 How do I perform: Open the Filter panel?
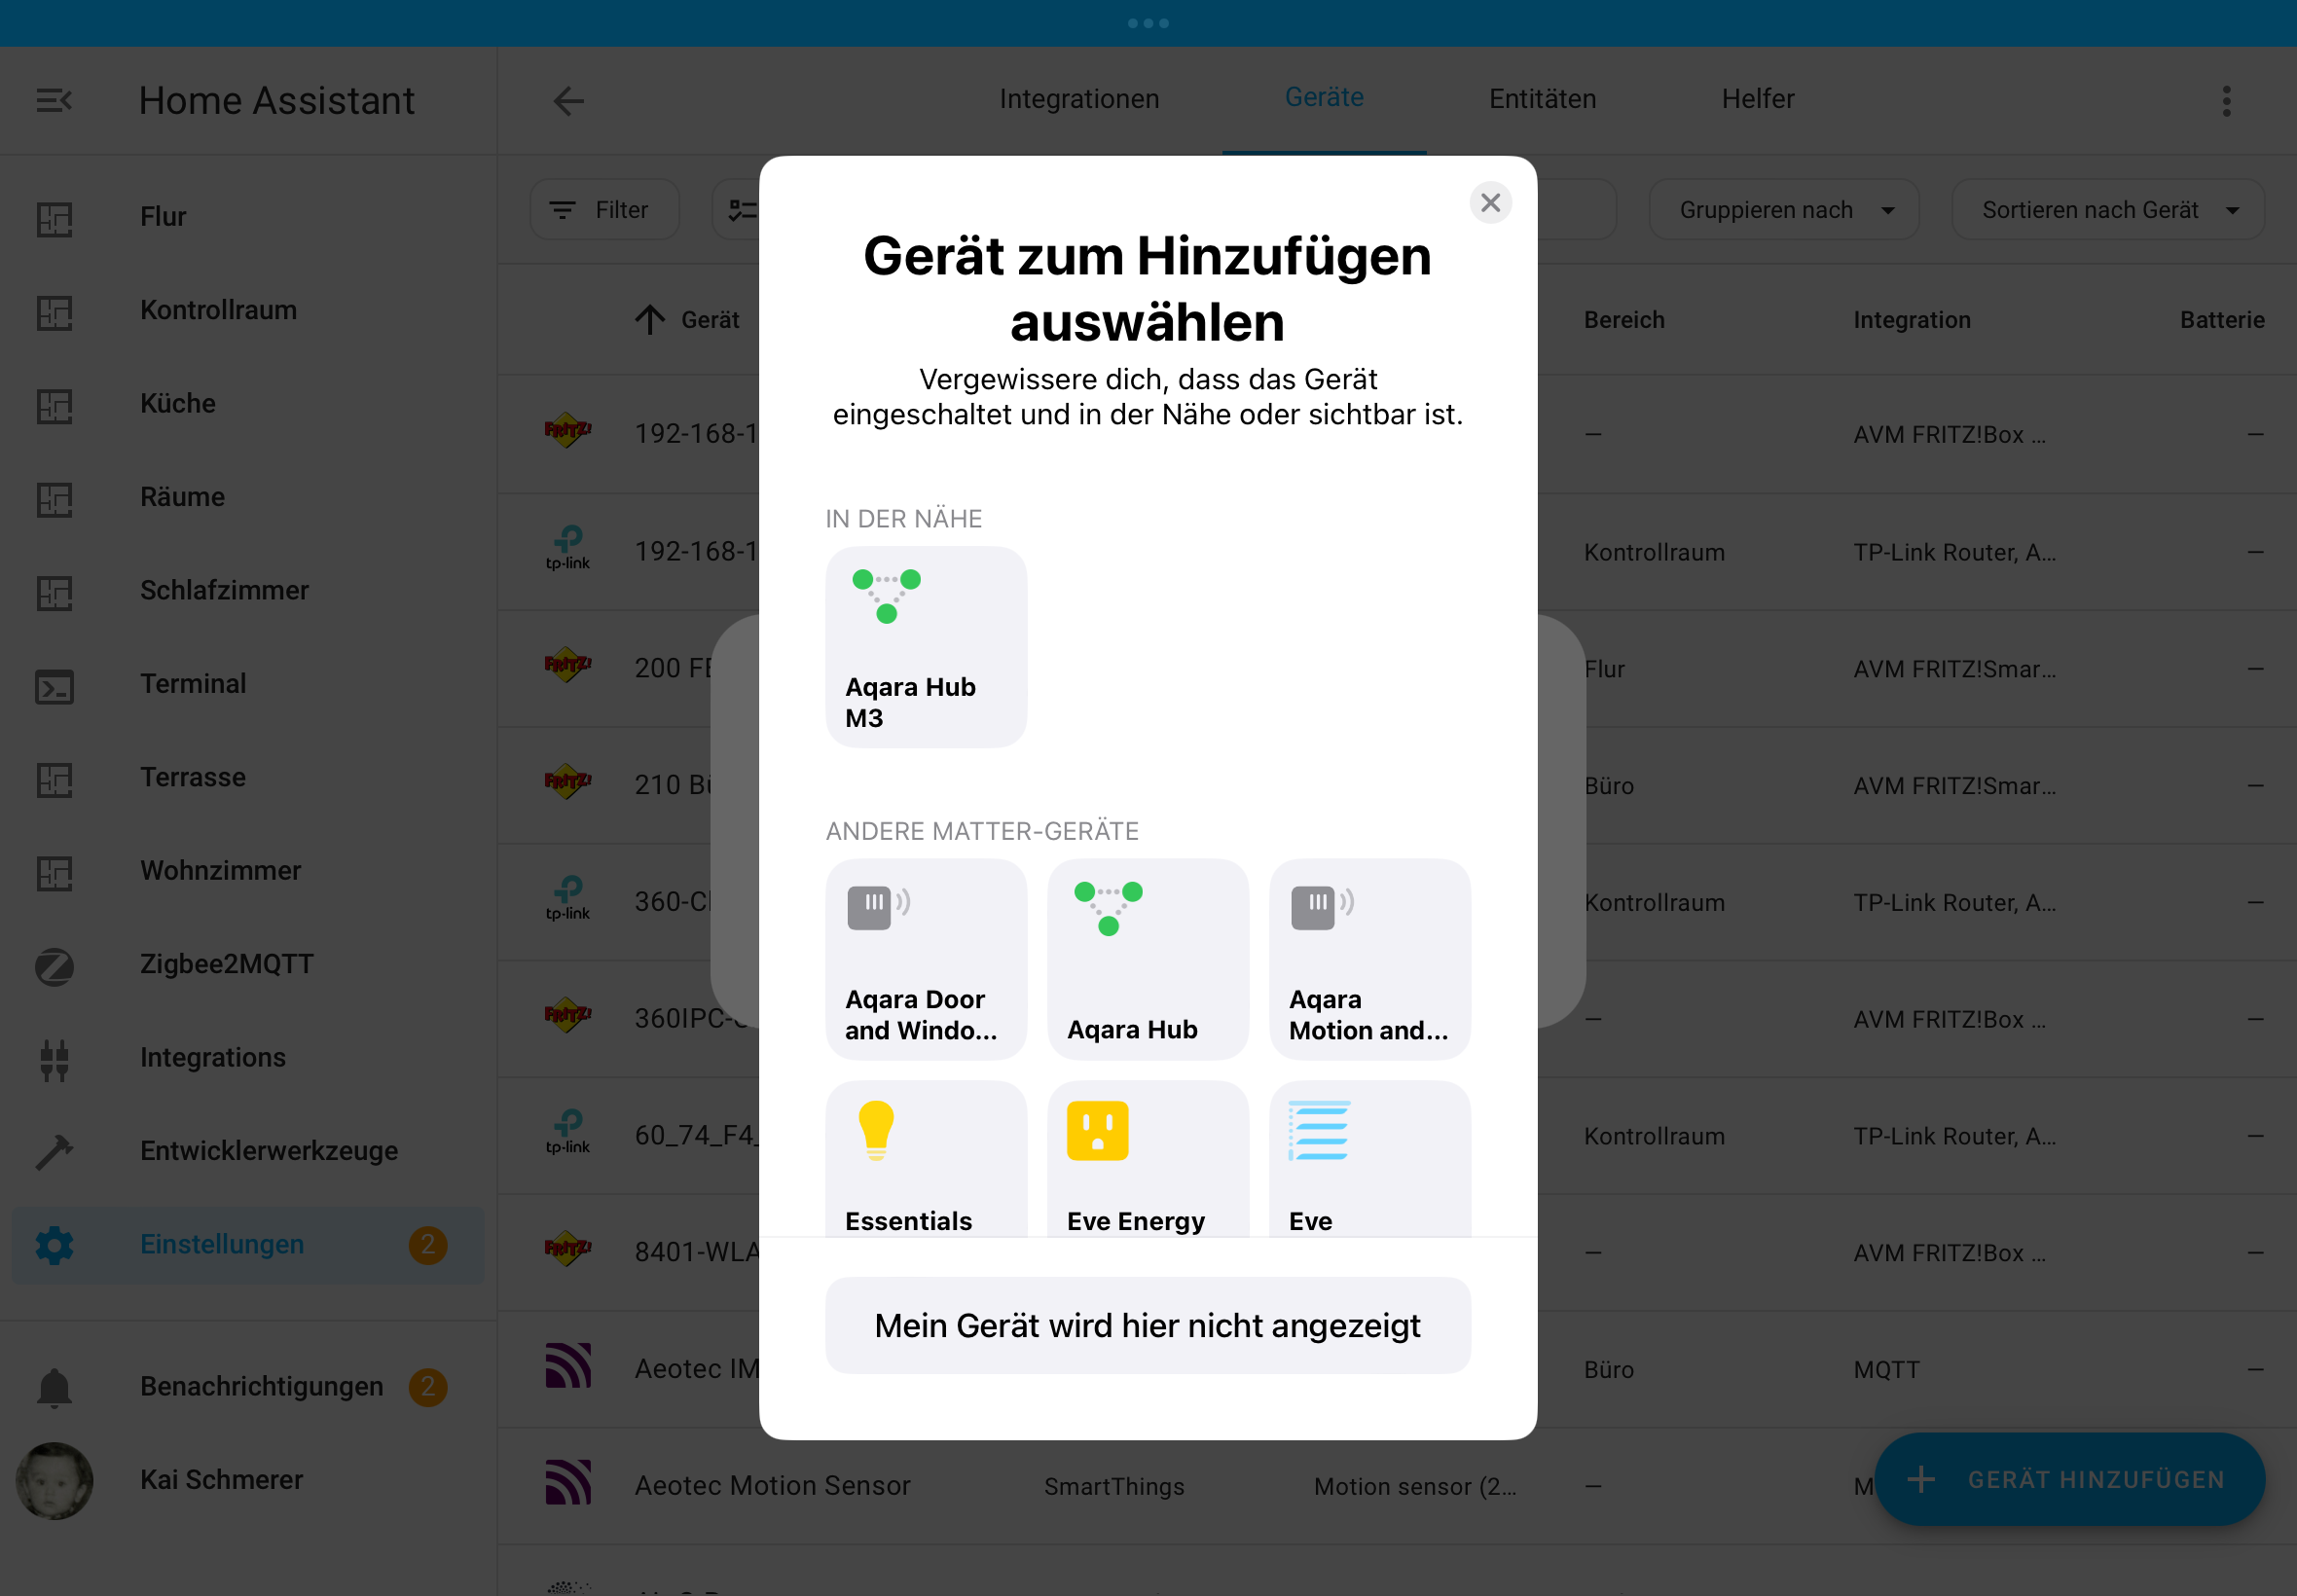click(603, 210)
